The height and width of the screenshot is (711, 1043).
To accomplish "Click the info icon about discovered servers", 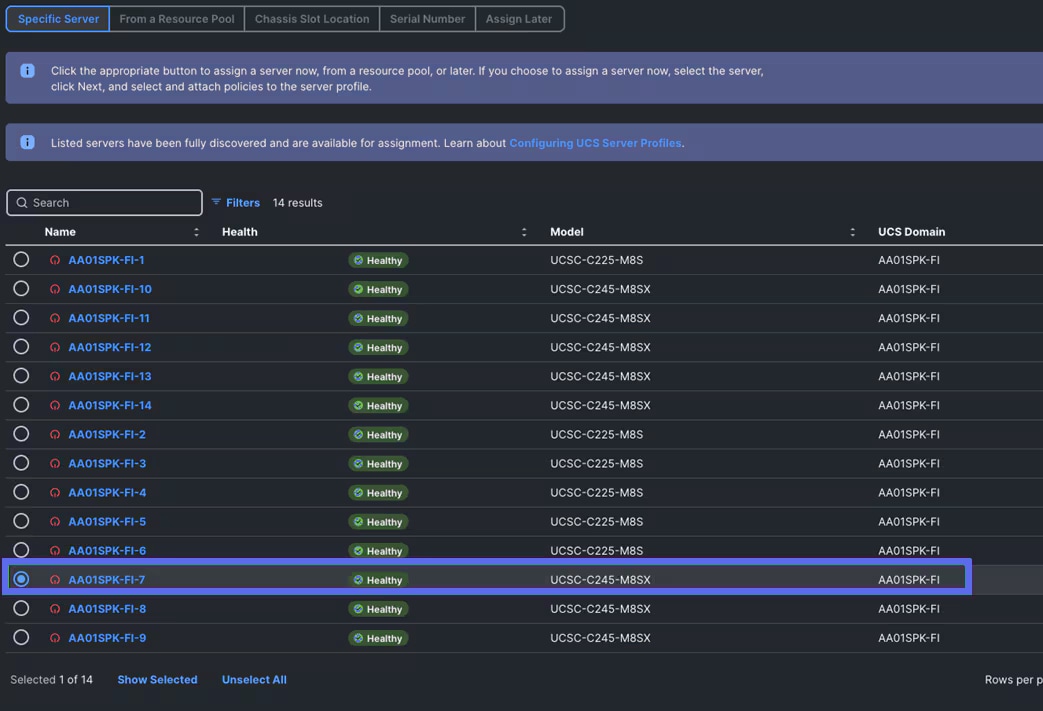I will (x=27, y=141).
